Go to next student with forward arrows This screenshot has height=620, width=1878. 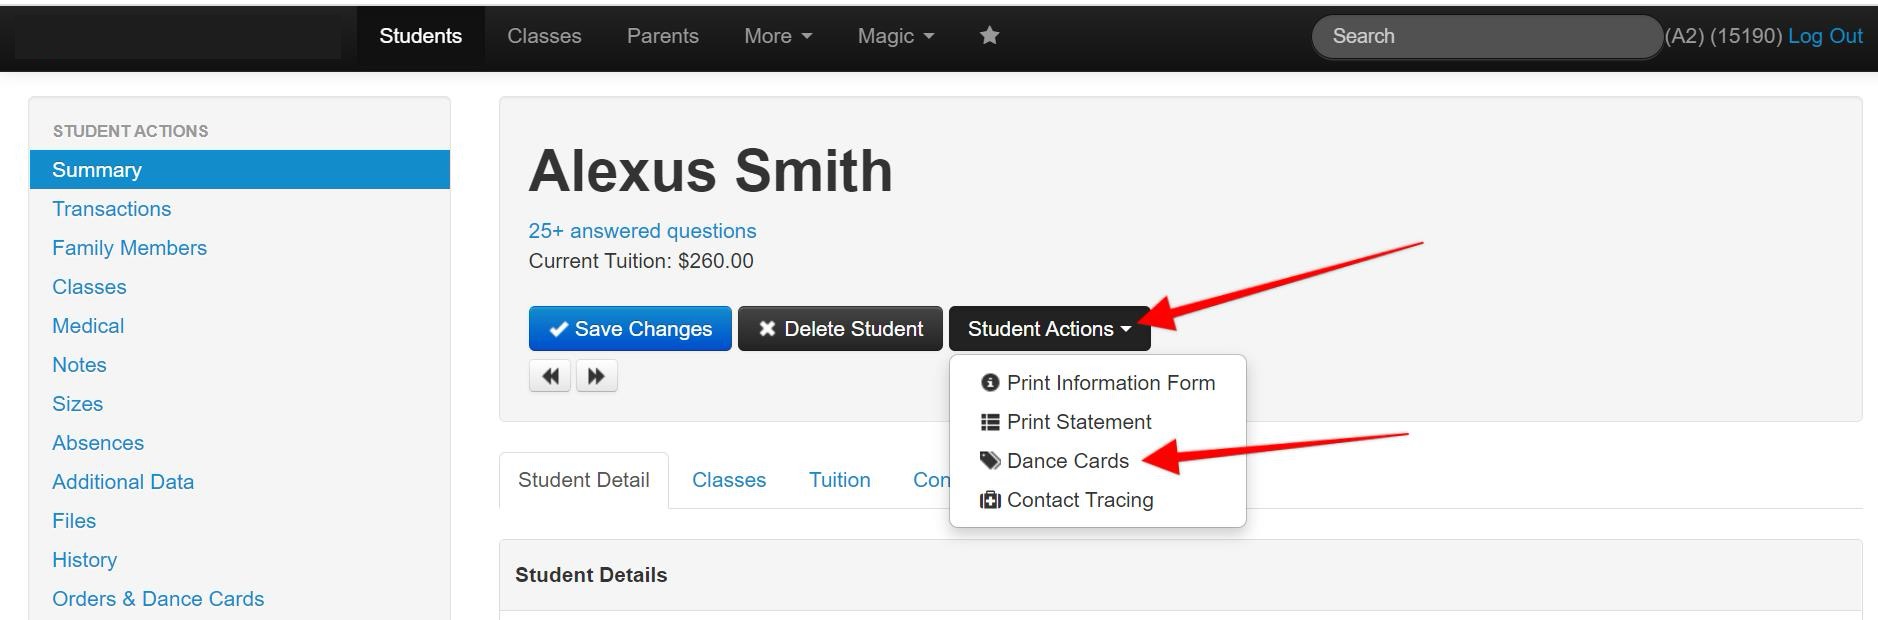point(597,376)
